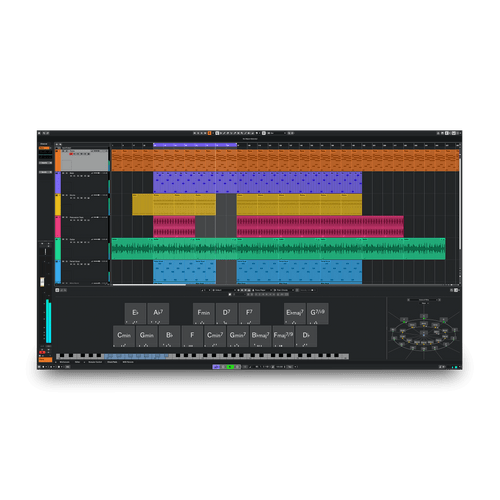This screenshot has width=500, height=500.
Task: Trigger the Cmin chord pad
Action: click(x=124, y=336)
